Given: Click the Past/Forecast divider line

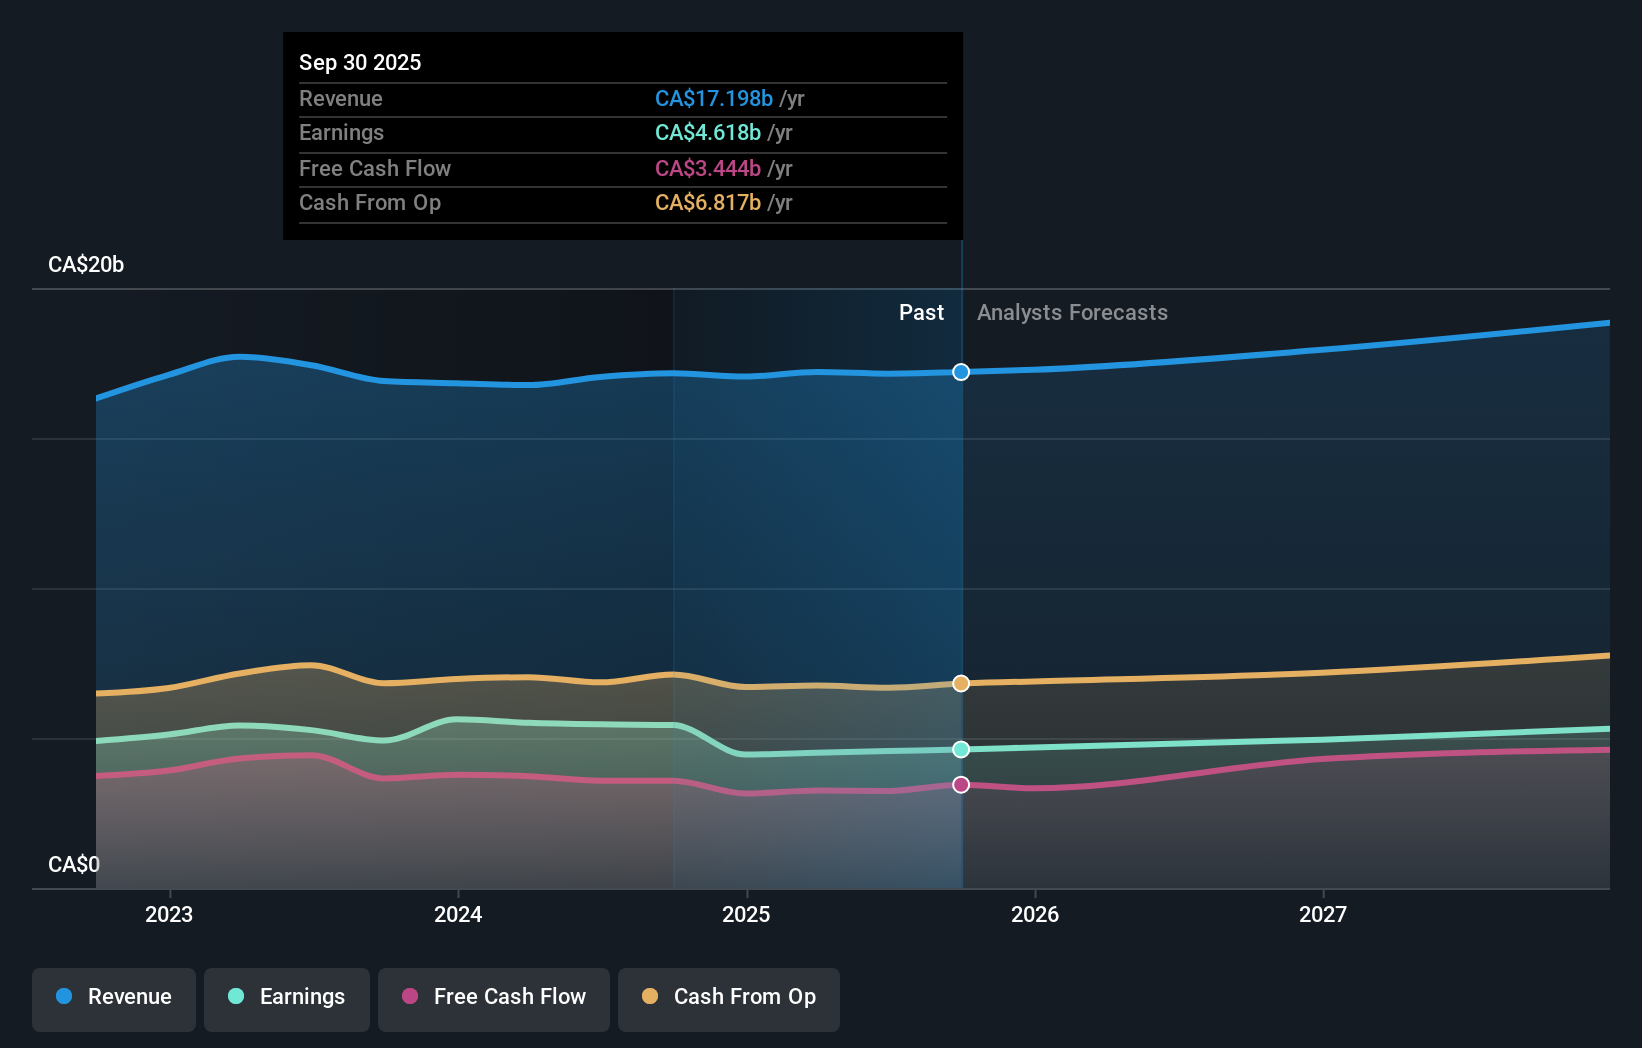Looking at the screenshot, I should click(961, 550).
